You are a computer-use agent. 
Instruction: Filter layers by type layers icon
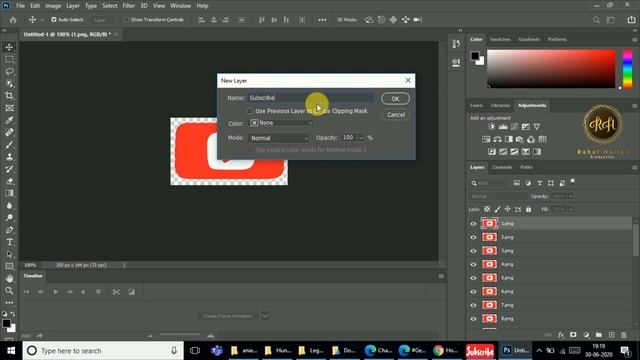(x=540, y=183)
